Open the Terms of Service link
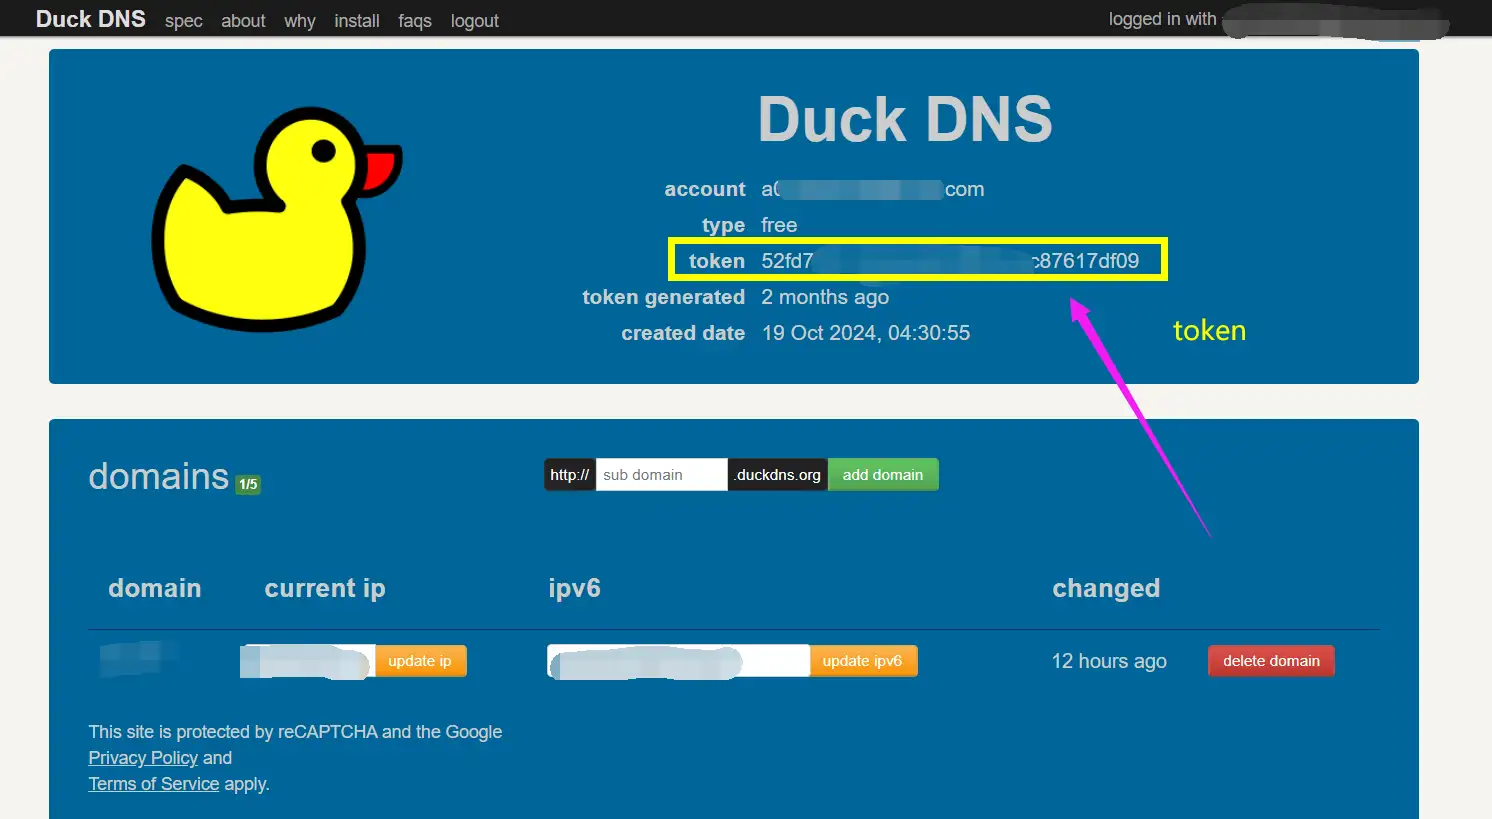Image resolution: width=1492 pixels, height=819 pixels. coord(153,783)
